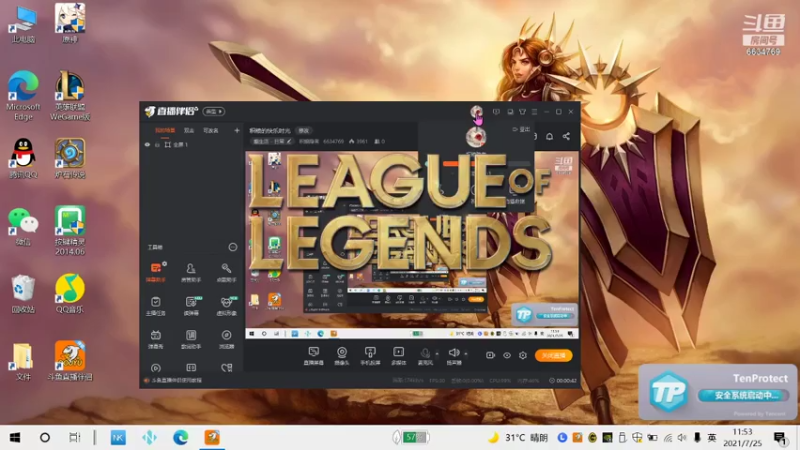This screenshot has width=800, height=450.
Task: Click the TenProtect security popup
Action: 717,392
